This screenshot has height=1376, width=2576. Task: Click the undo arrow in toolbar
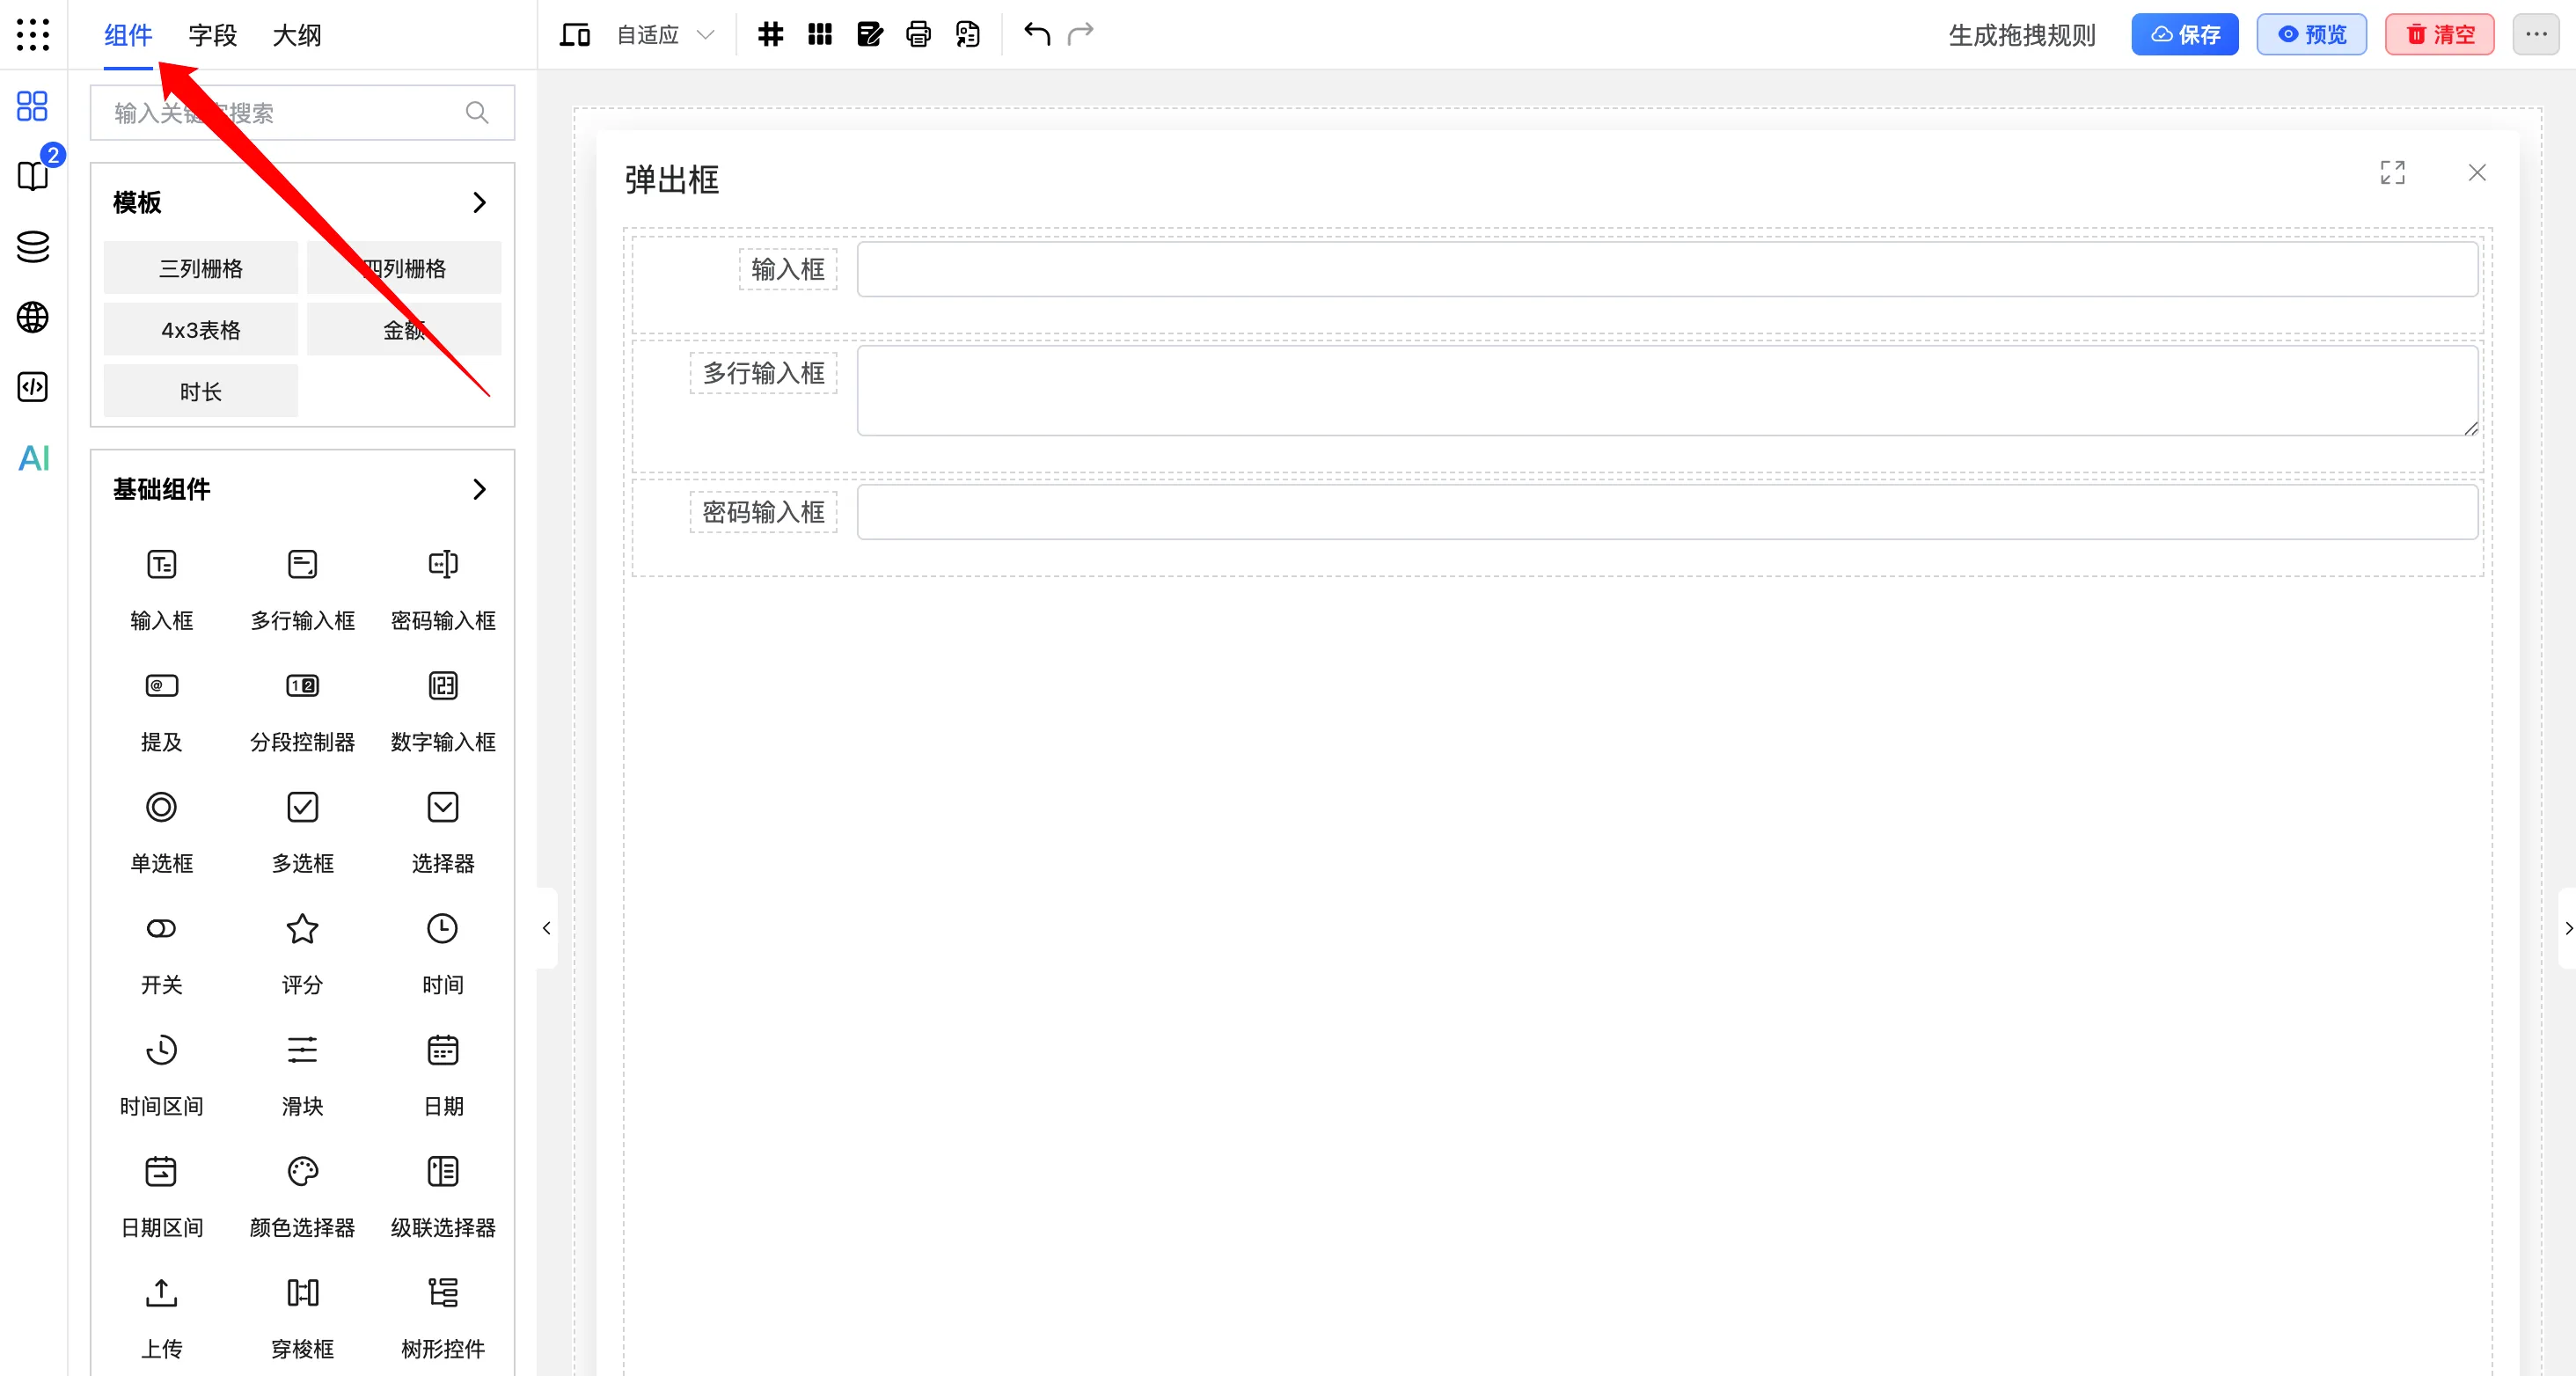pos(1035,33)
